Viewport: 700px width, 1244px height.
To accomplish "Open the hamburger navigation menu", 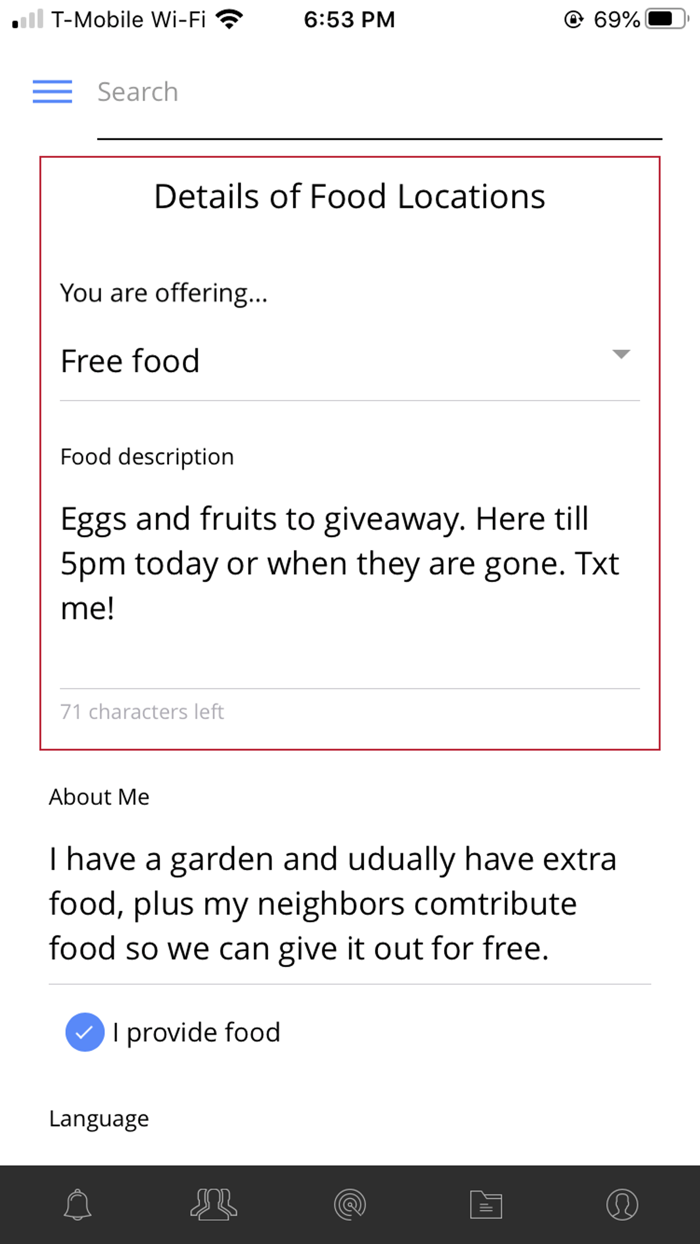I will tap(52, 91).
